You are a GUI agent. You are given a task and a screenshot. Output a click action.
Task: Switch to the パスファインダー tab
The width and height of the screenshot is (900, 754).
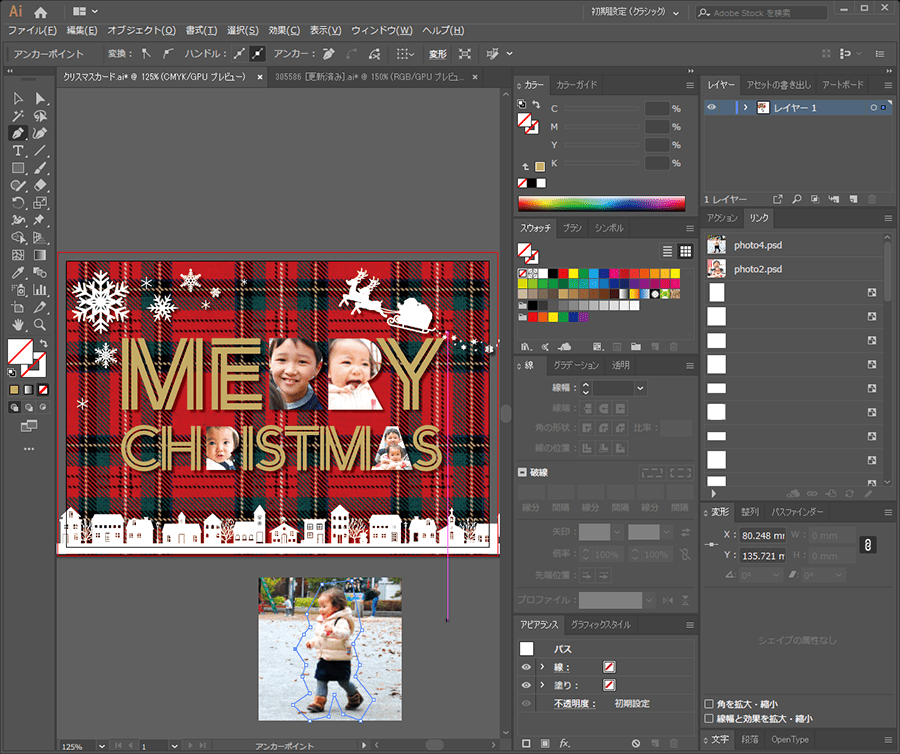pyautogui.click(x=797, y=511)
